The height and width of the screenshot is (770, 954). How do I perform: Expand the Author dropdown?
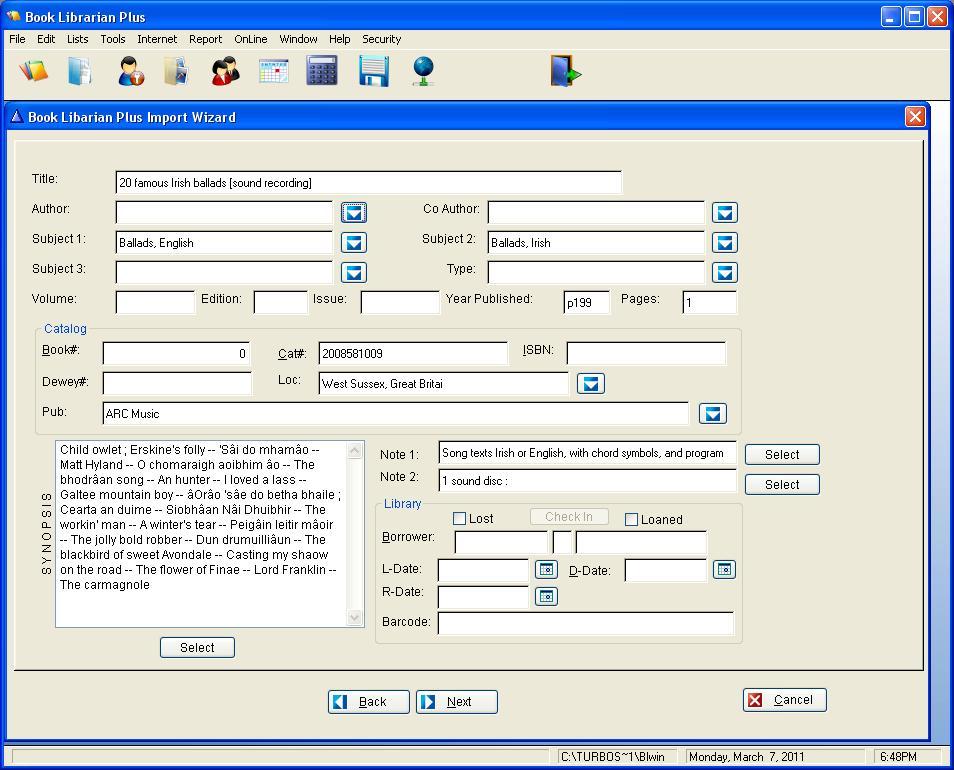(x=353, y=212)
